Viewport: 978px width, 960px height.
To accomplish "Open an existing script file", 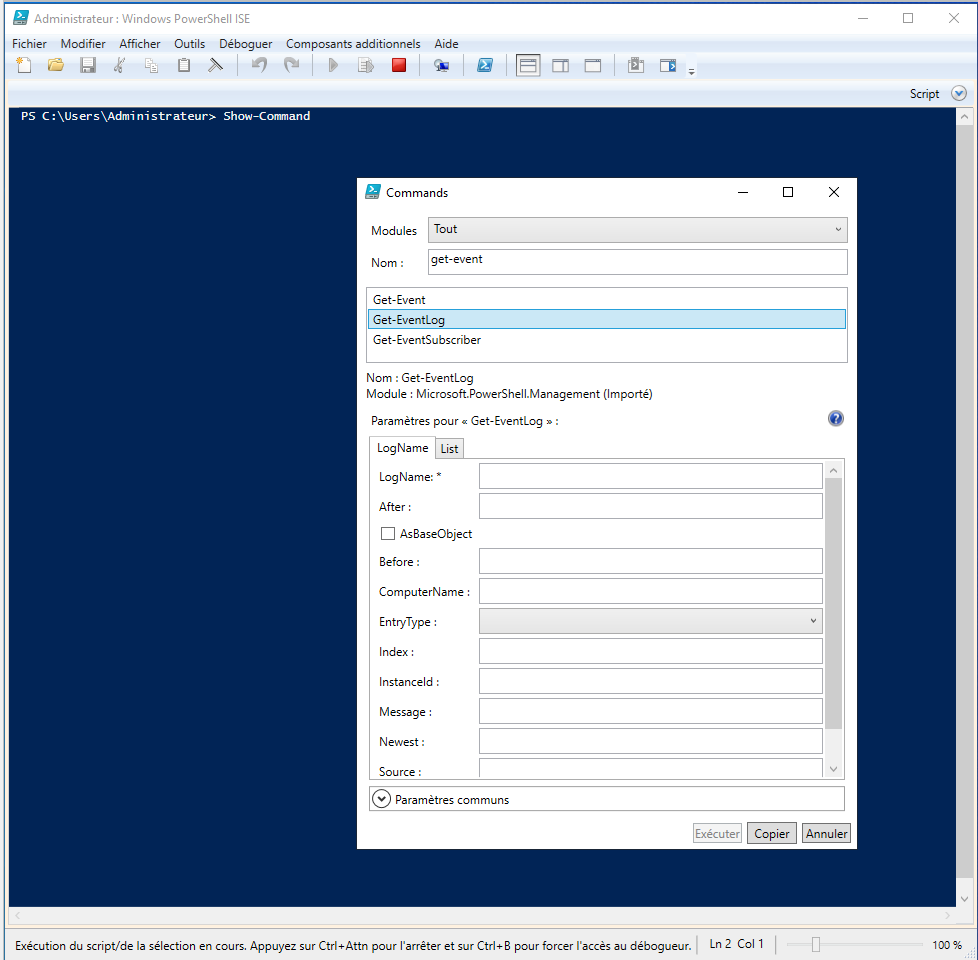I will tap(55, 64).
